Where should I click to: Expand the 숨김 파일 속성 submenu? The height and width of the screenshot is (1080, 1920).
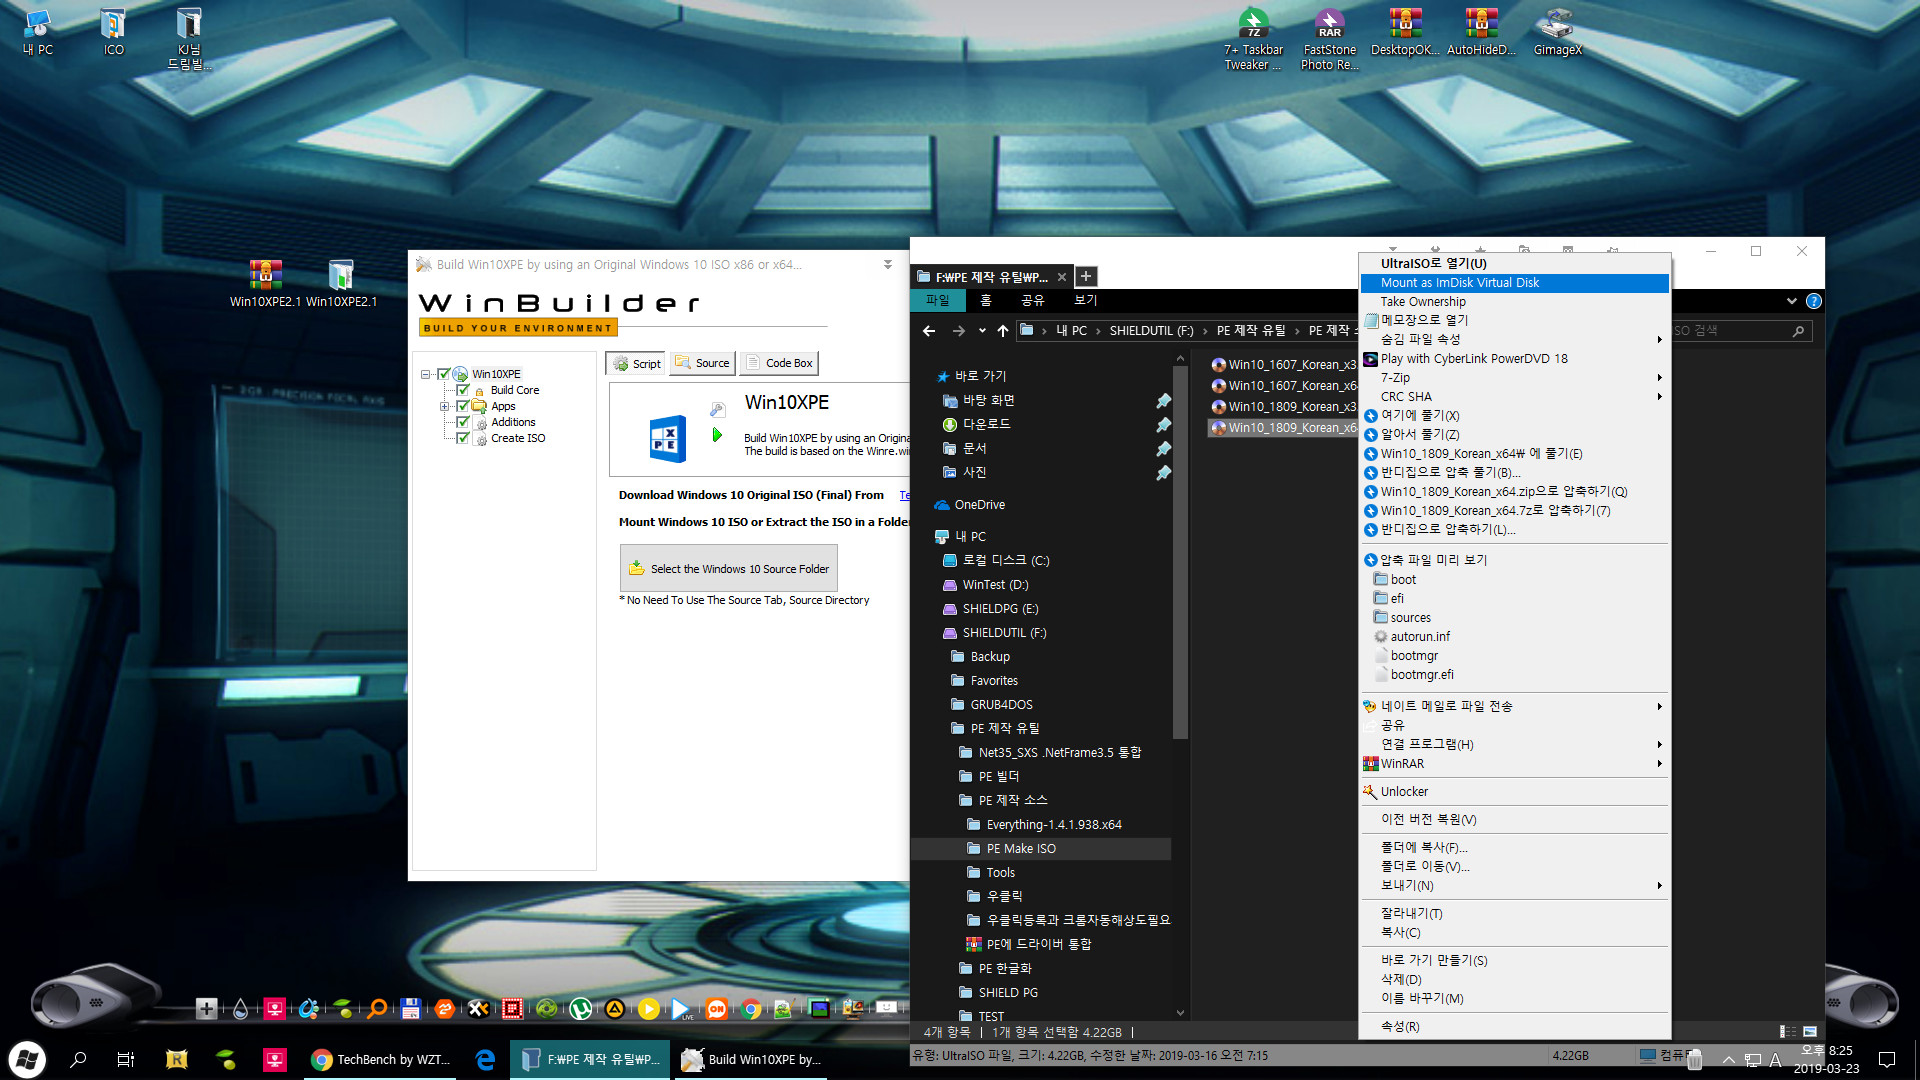click(1515, 340)
